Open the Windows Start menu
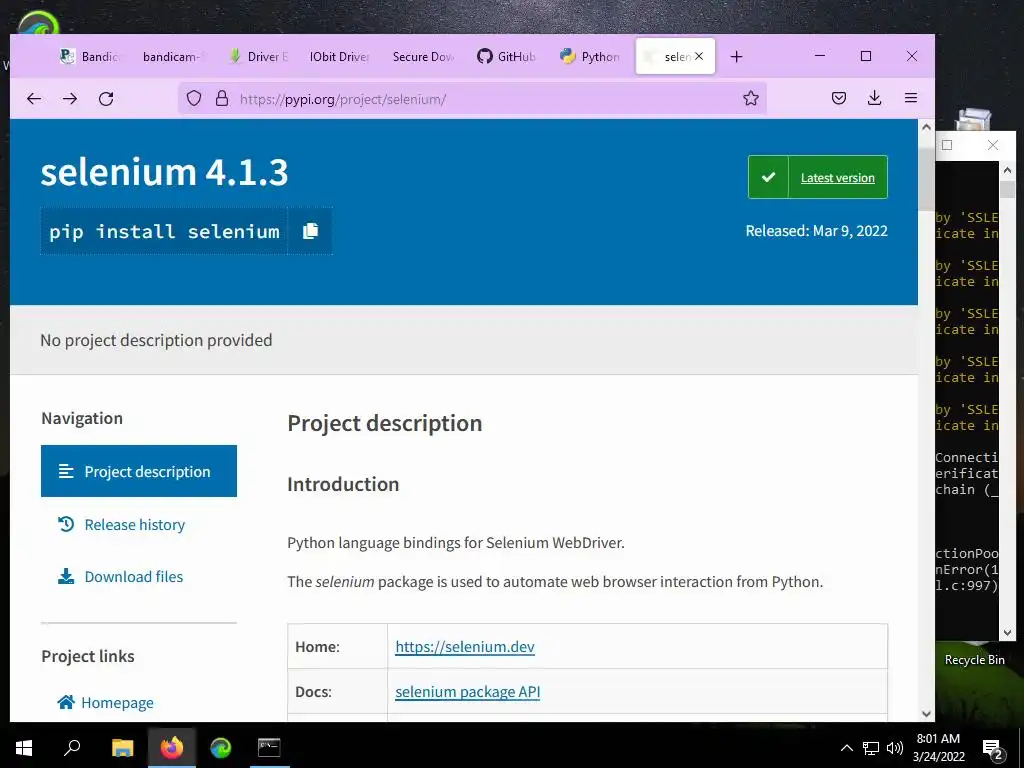 click(x=24, y=747)
